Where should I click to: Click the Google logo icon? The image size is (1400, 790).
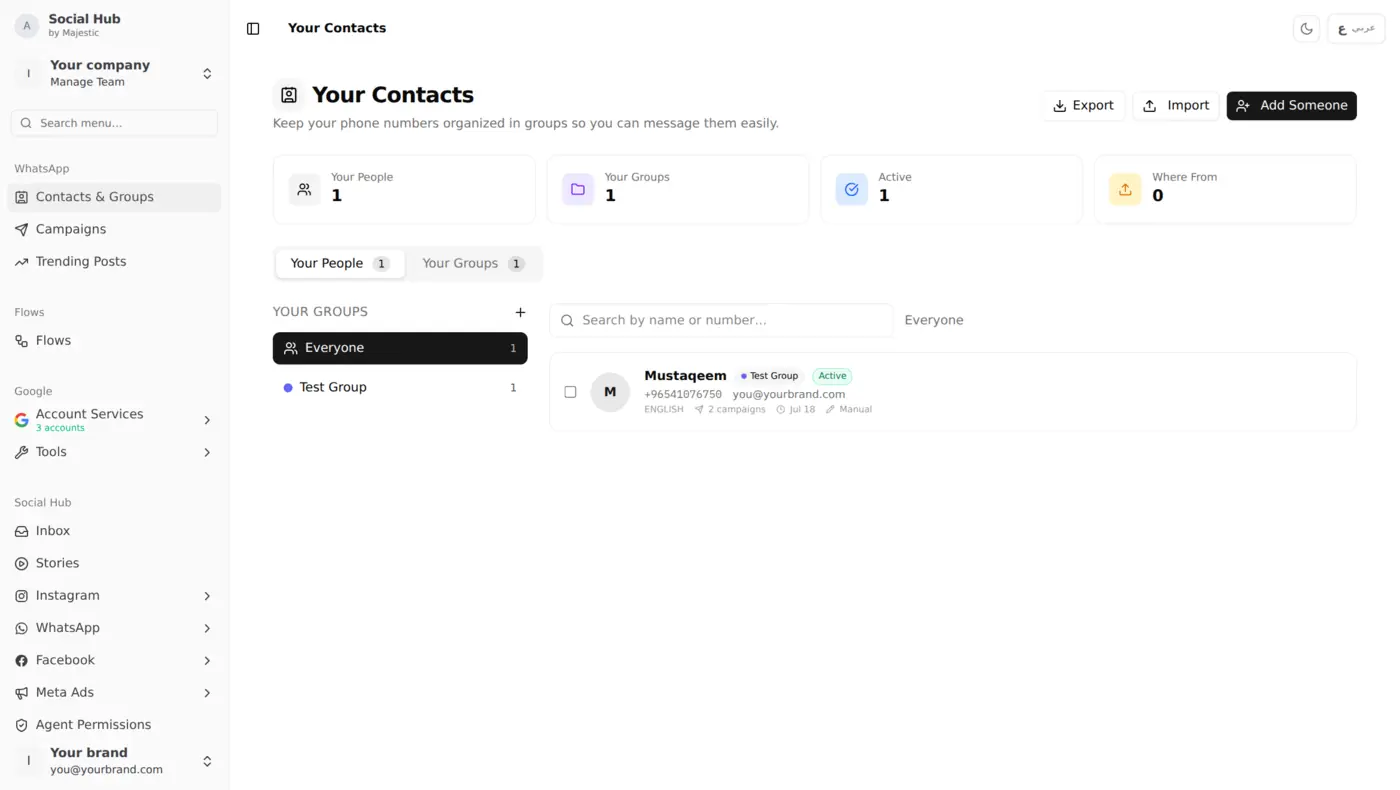click(x=21, y=421)
